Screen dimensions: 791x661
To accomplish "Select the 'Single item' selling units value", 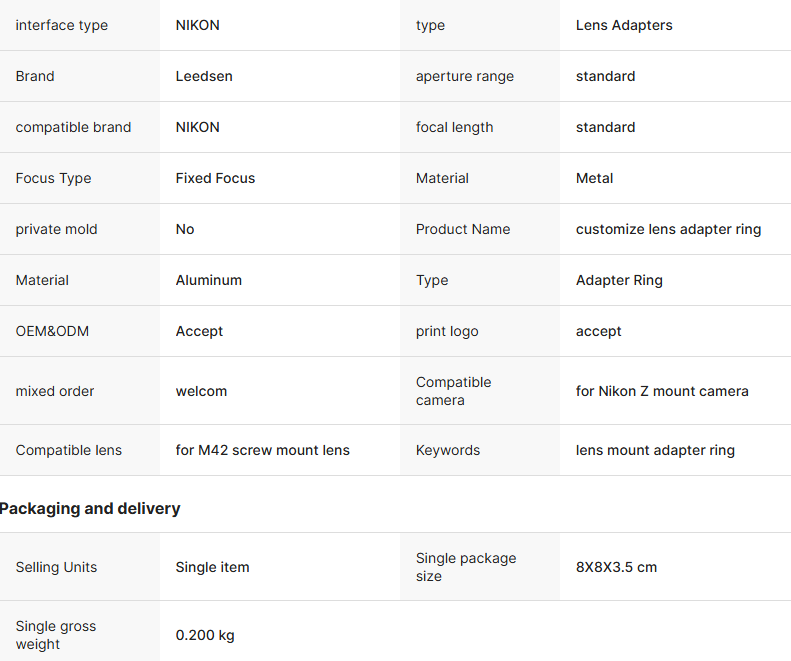I will 212,567.
